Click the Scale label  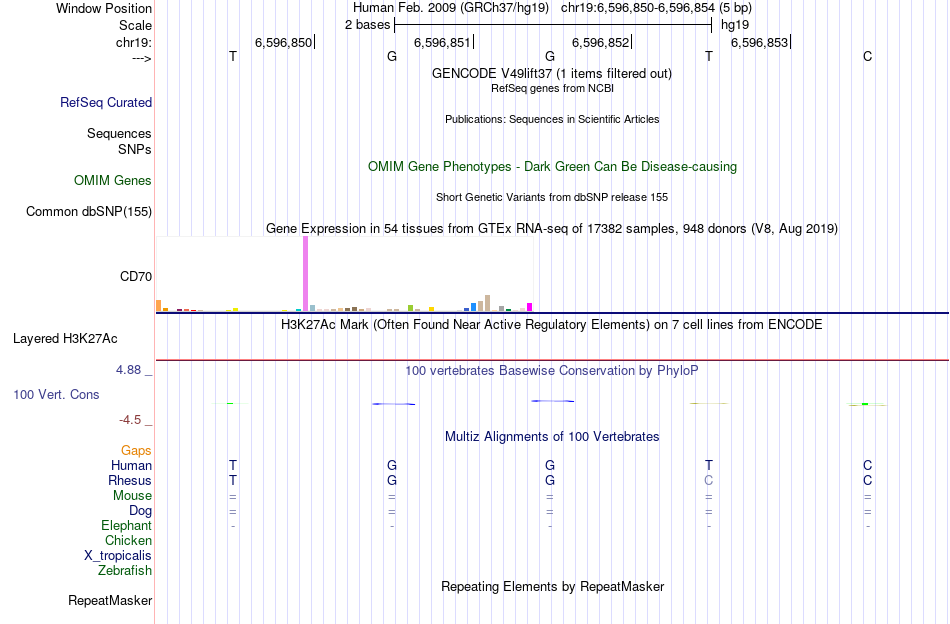(136, 25)
